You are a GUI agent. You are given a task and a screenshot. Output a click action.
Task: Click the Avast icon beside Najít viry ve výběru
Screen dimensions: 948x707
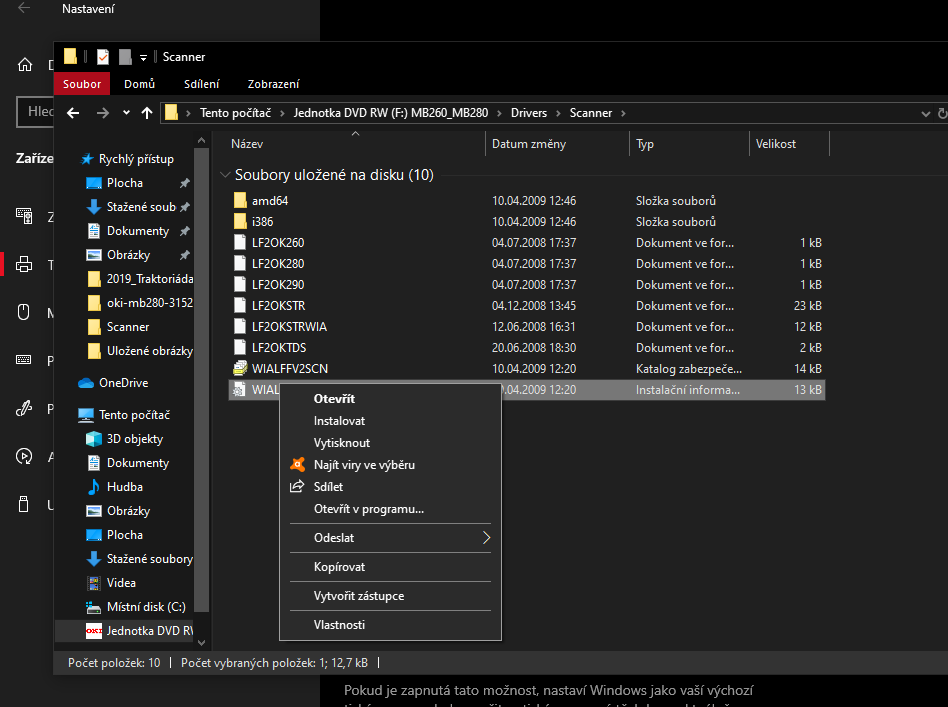click(296, 465)
